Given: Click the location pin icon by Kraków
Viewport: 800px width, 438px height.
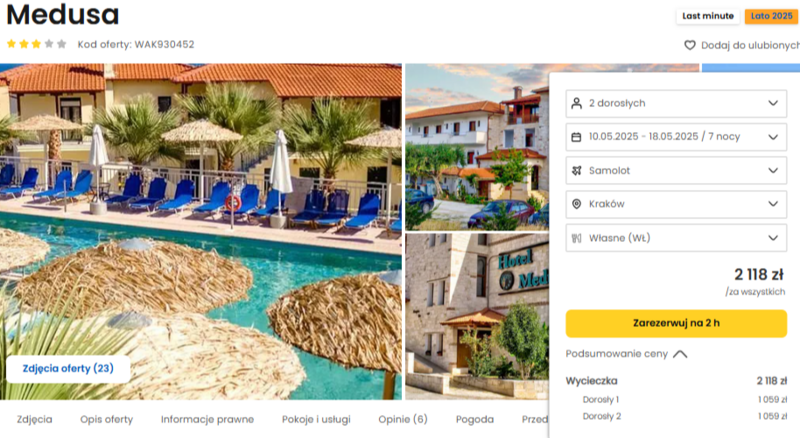Looking at the screenshot, I should click(x=577, y=204).
